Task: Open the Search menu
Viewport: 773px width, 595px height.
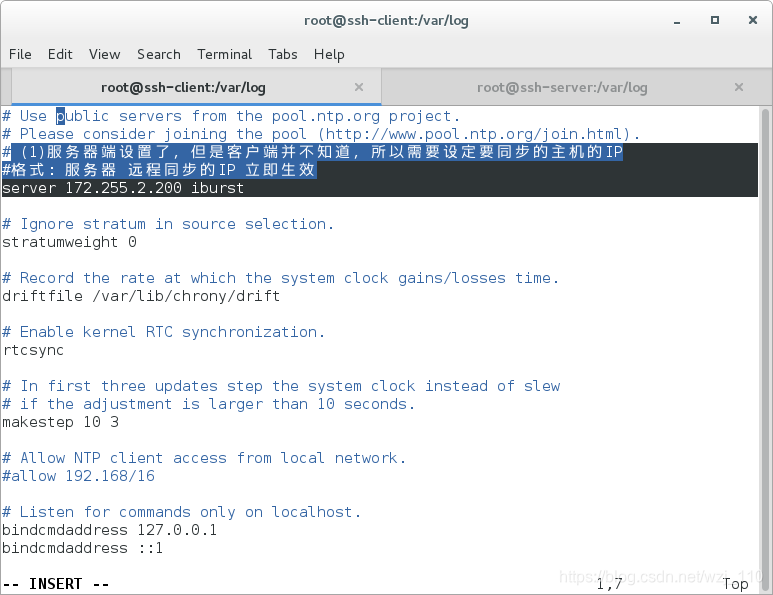Action: coord(159,54)
